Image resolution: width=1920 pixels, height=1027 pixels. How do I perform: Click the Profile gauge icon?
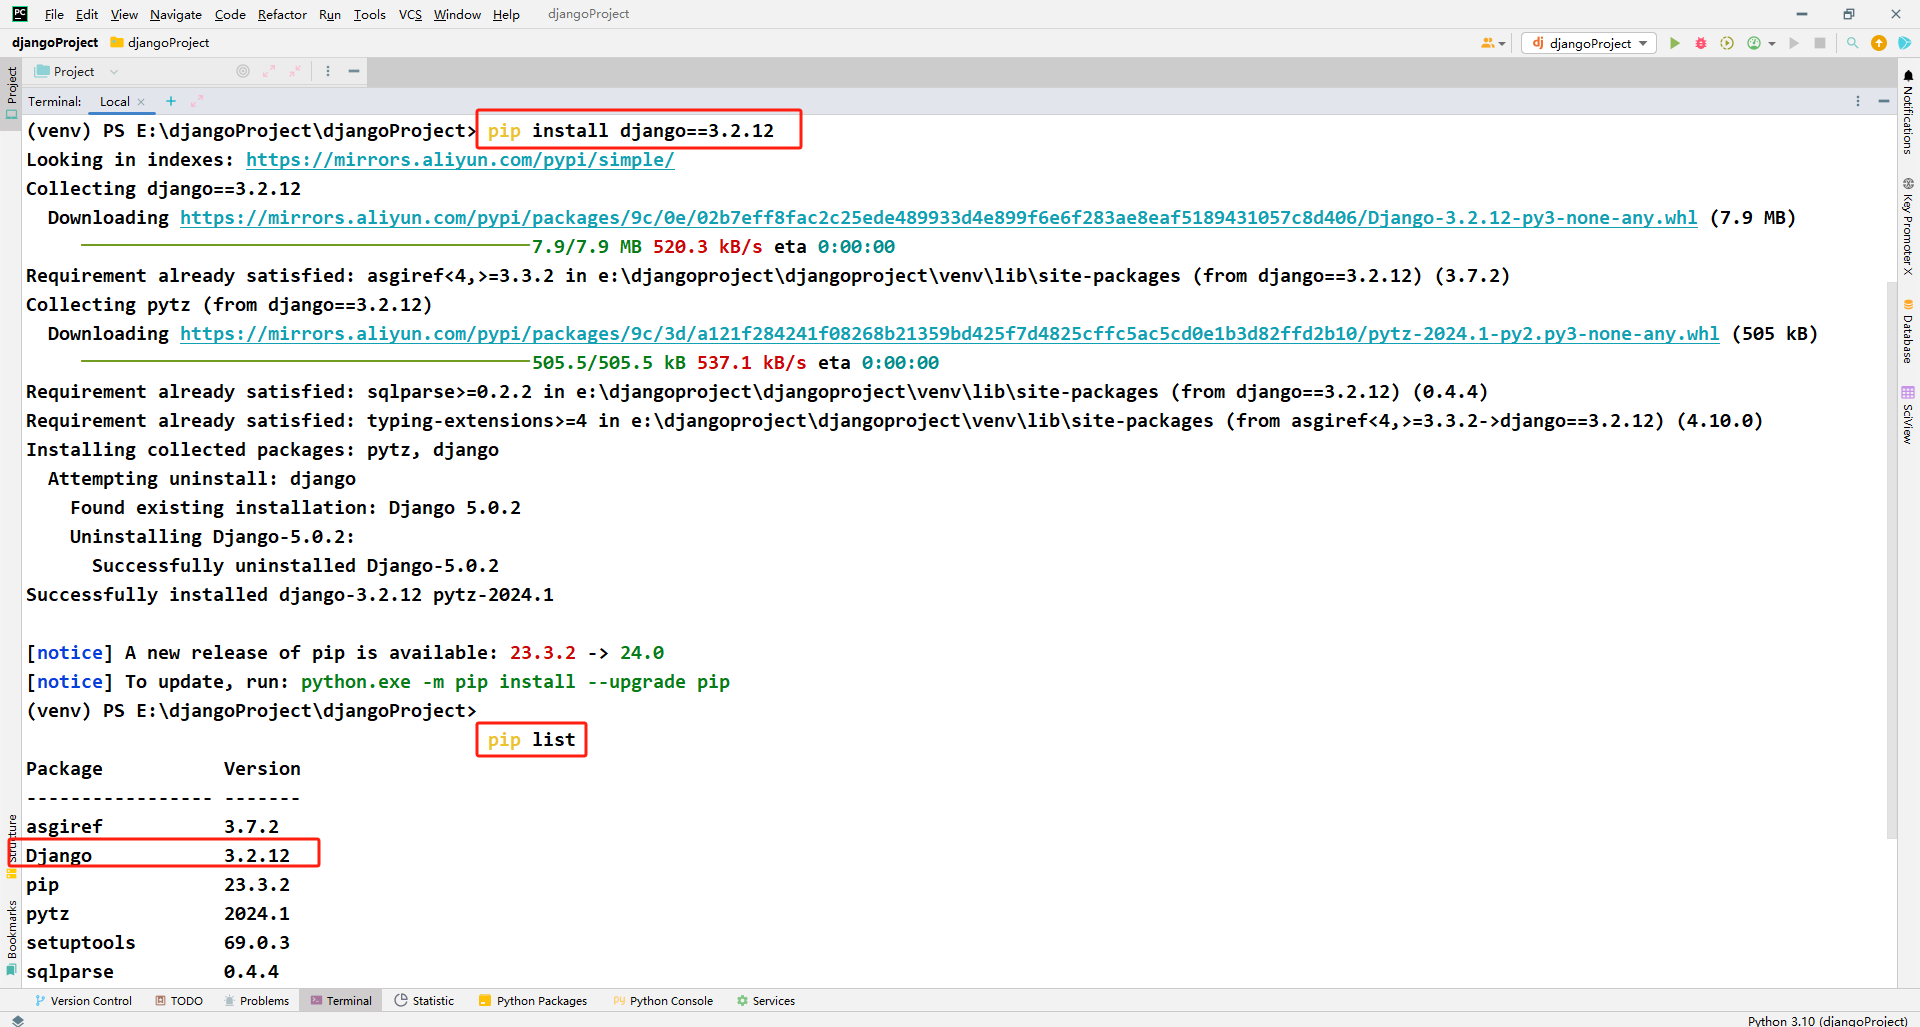click(x=1754, y=43)
